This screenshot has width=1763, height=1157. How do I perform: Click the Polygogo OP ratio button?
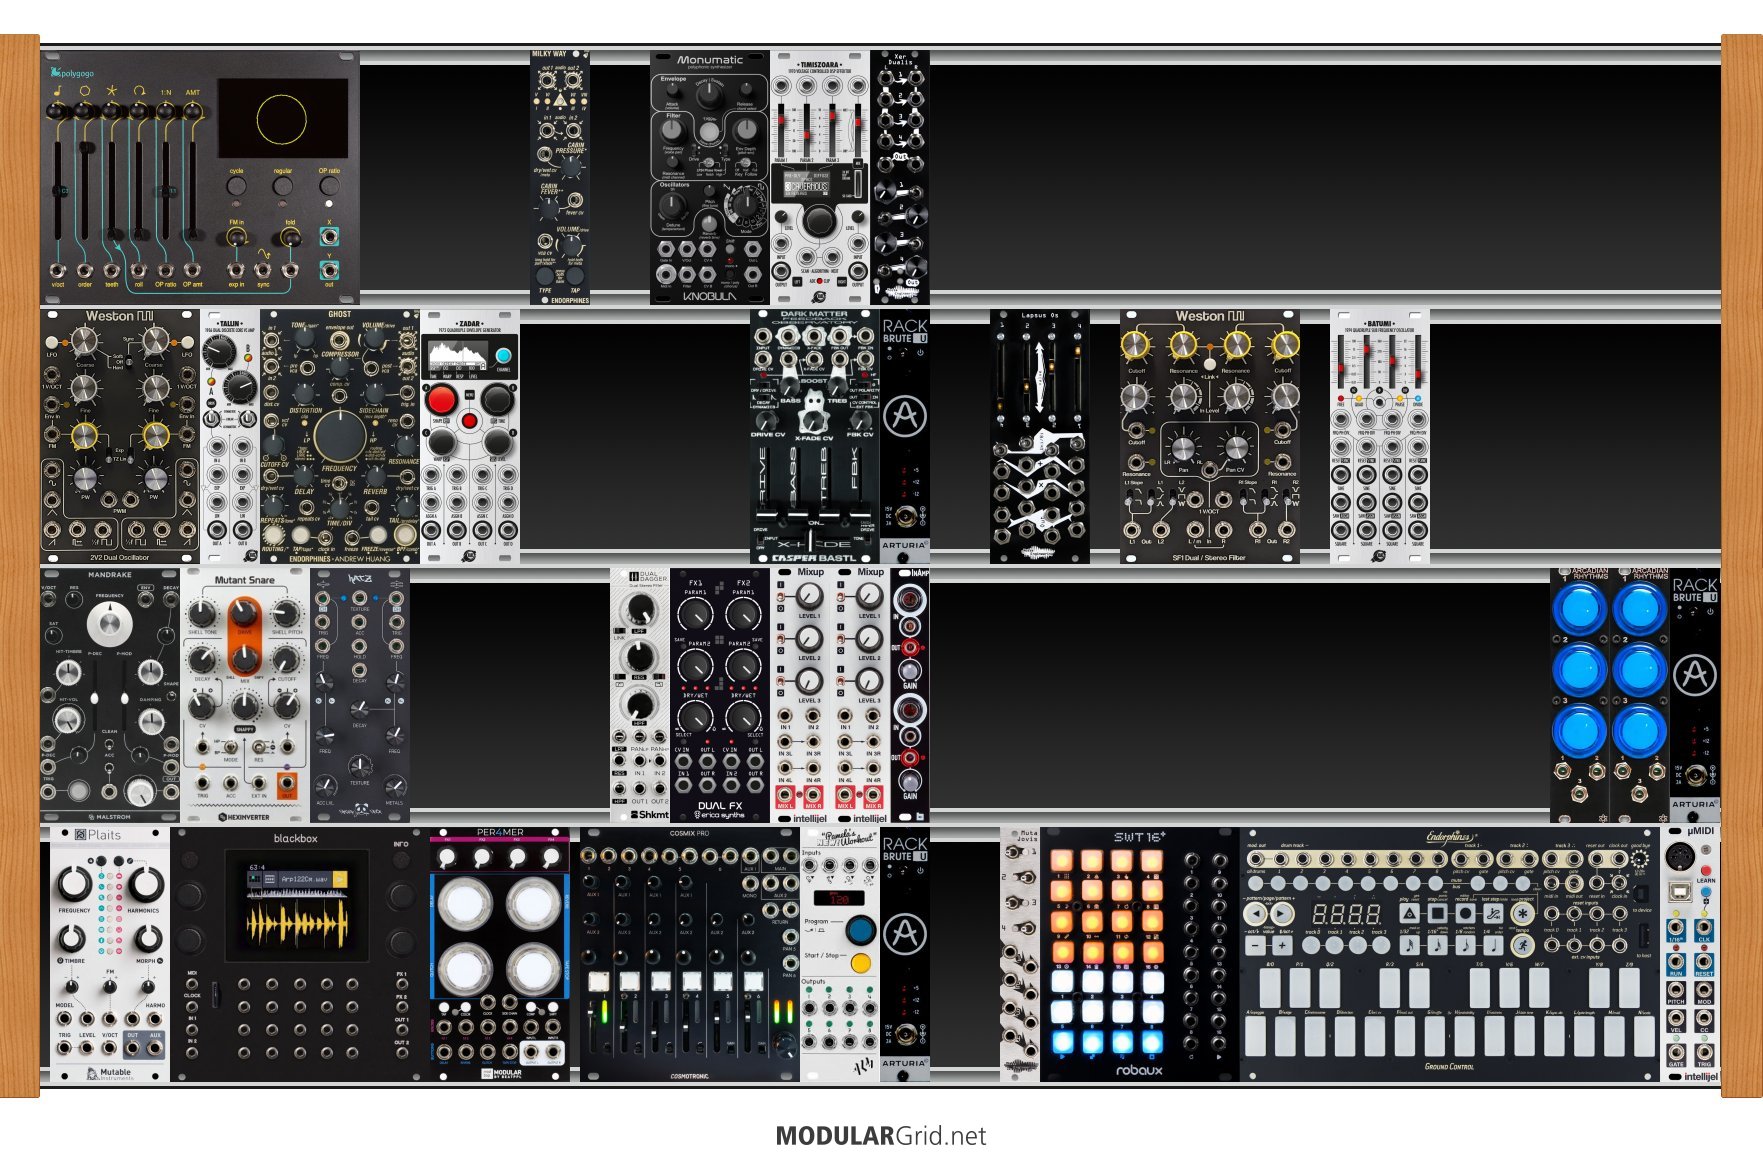pyautogui.click(x=329, y=187)
